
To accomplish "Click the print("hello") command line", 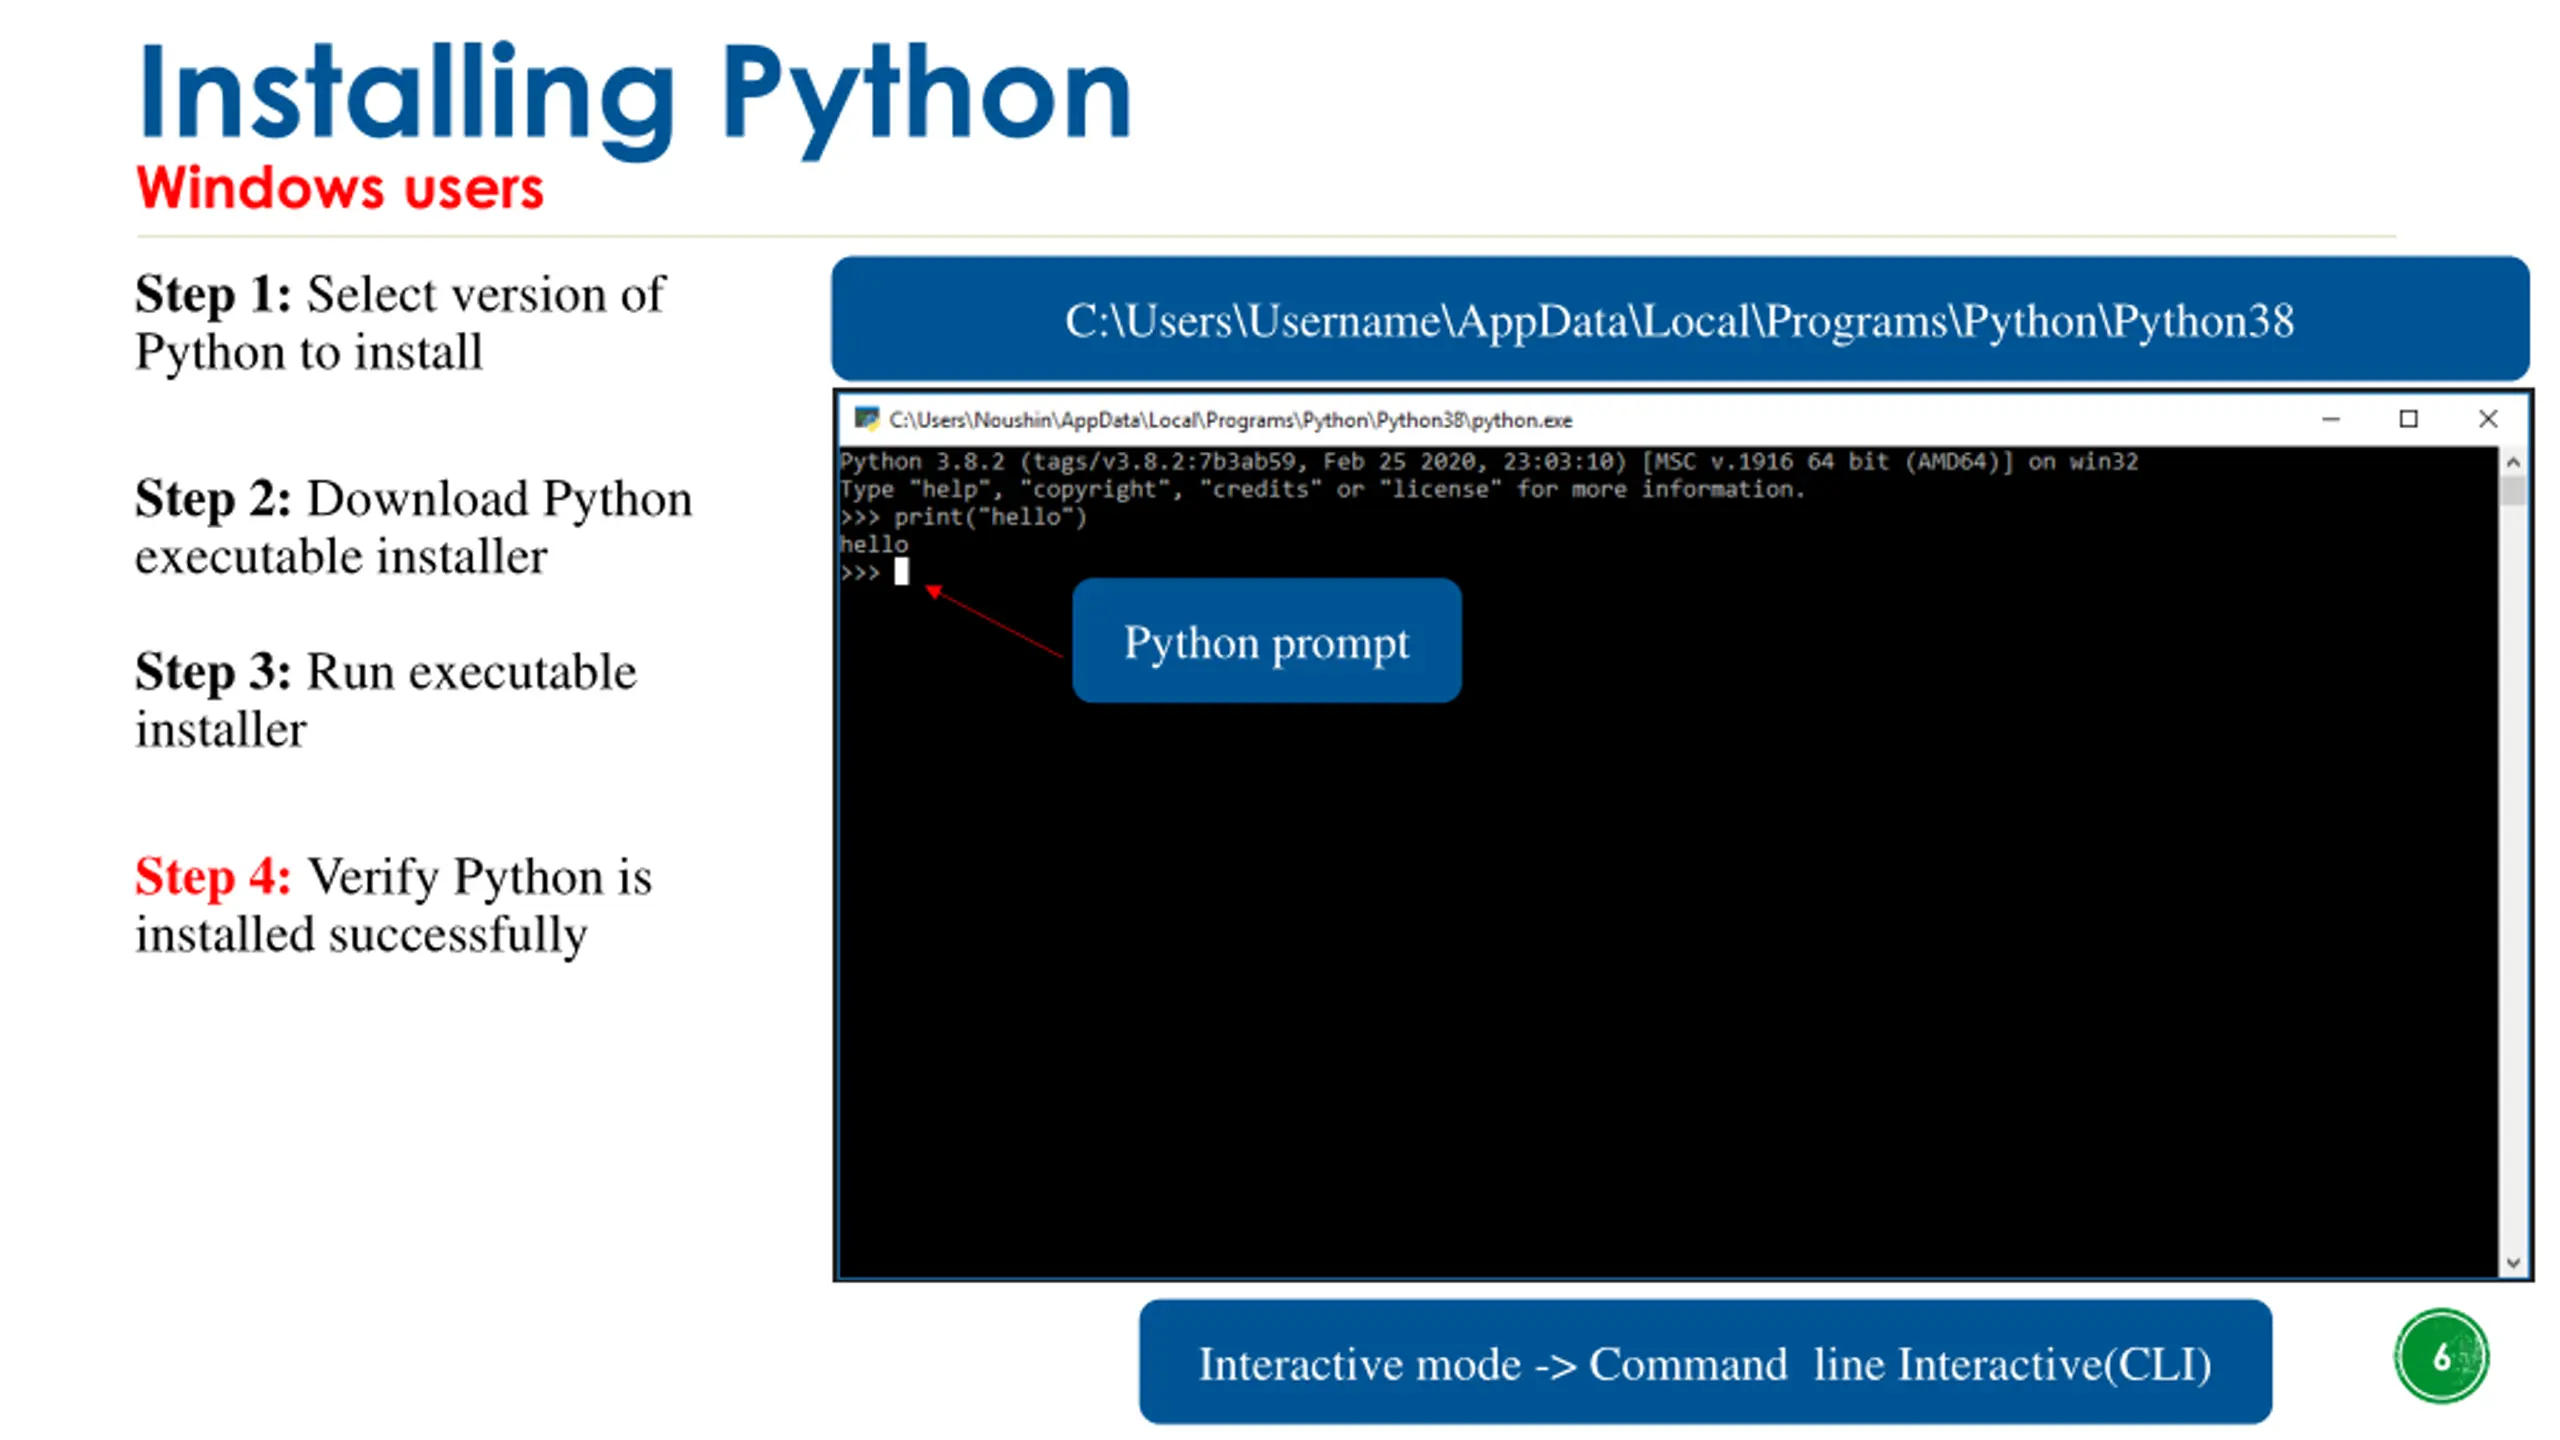I will [988, 517].
